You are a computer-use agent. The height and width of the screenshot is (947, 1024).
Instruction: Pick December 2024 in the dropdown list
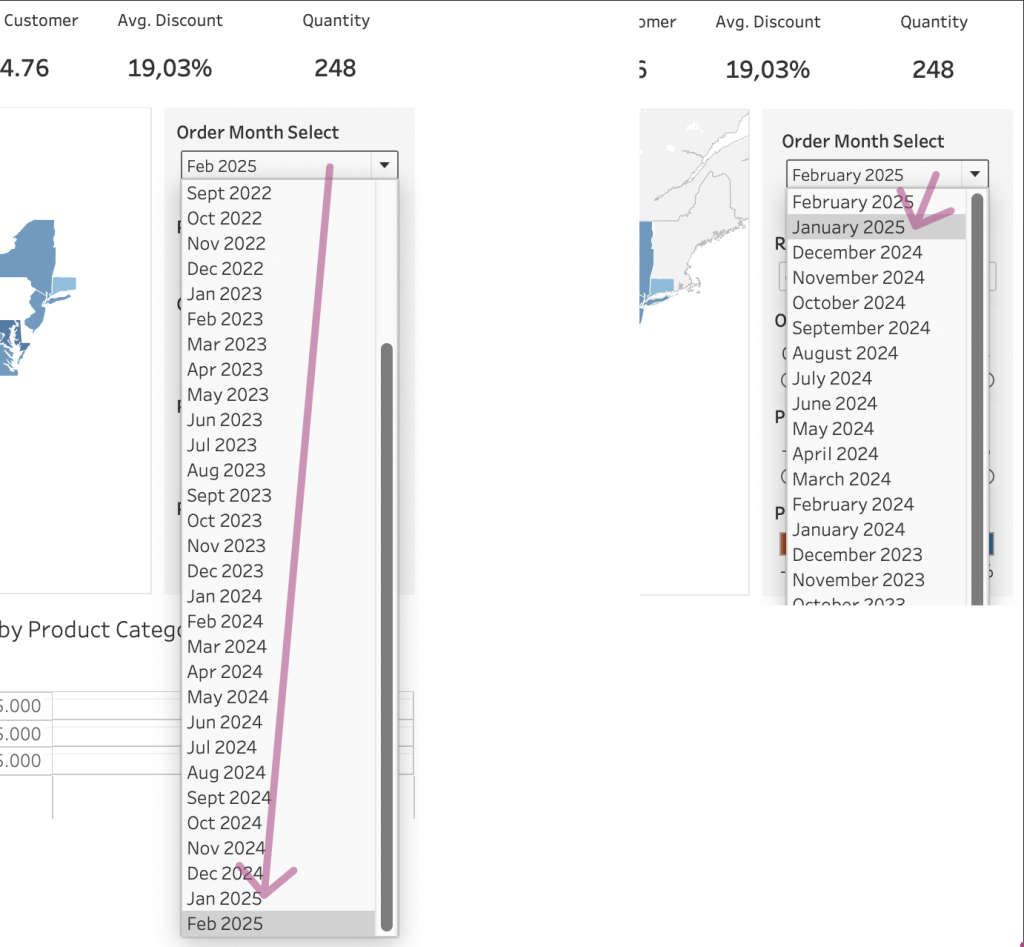pos(857,252)
